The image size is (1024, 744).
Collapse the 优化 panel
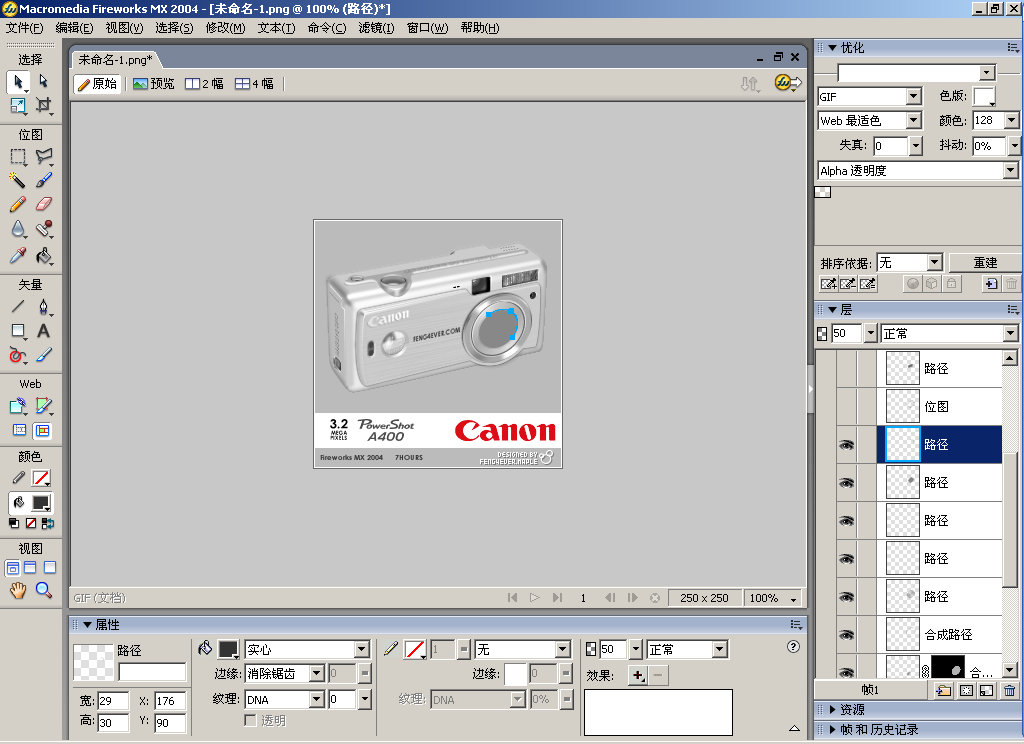pos(833,48)
